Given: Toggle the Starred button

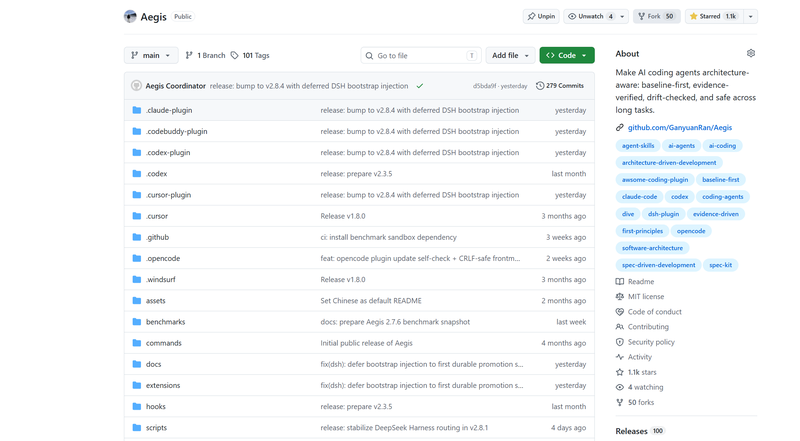Looking at the screenshot, I should [x=714, y=16].
